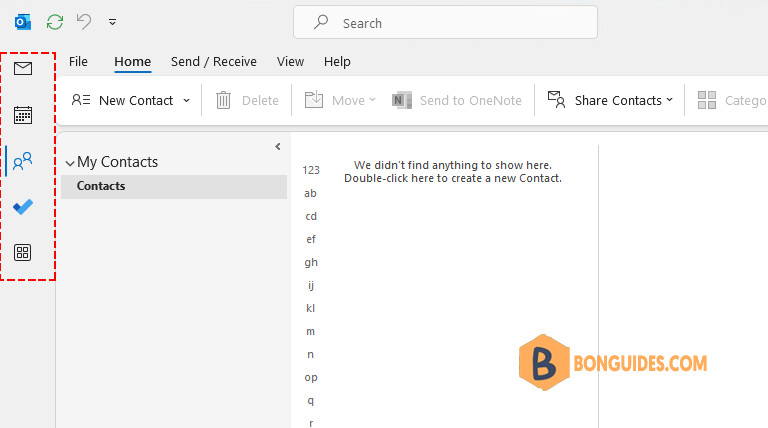This screenshot has width=768, height=428.
Task: Open the Help tab
Action: coord(337,62)
